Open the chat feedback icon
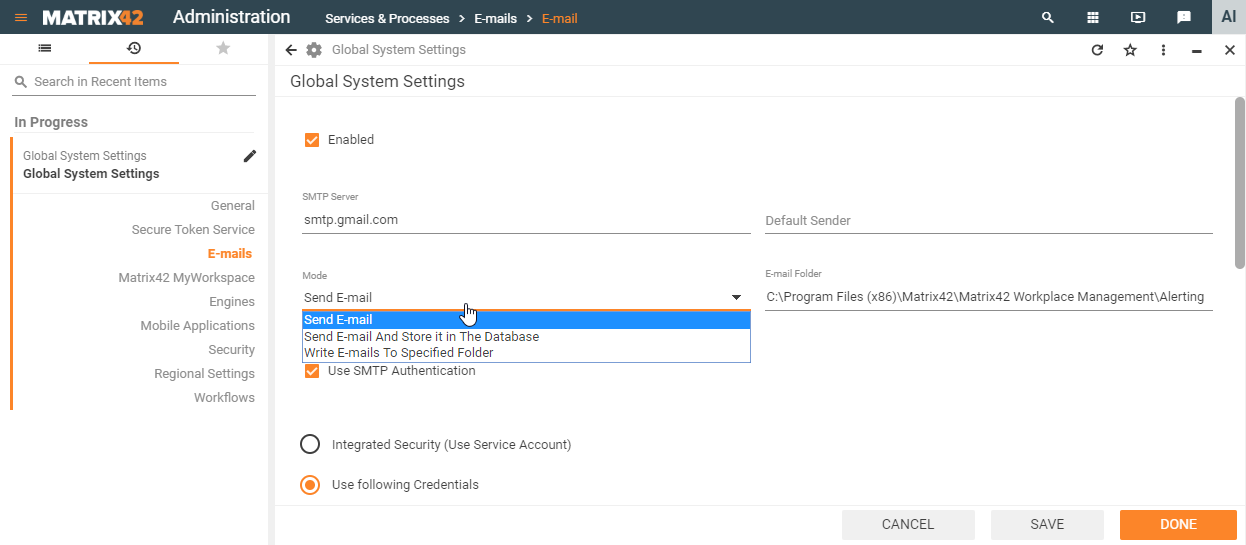 click(x=1184, y=18)
